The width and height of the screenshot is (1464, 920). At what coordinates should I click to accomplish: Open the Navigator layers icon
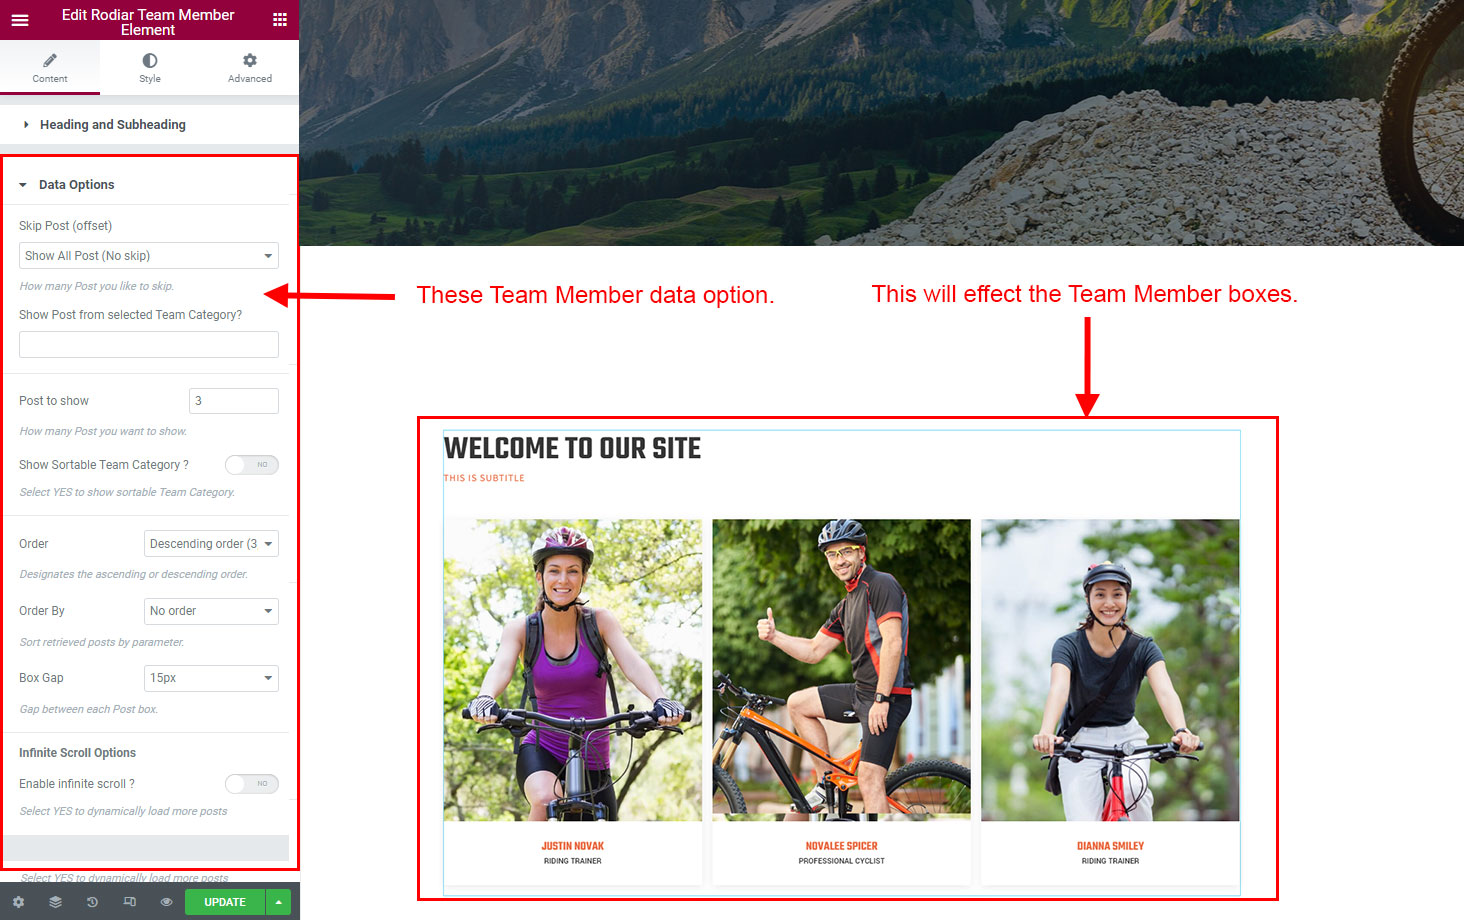(x=55, y=902)
